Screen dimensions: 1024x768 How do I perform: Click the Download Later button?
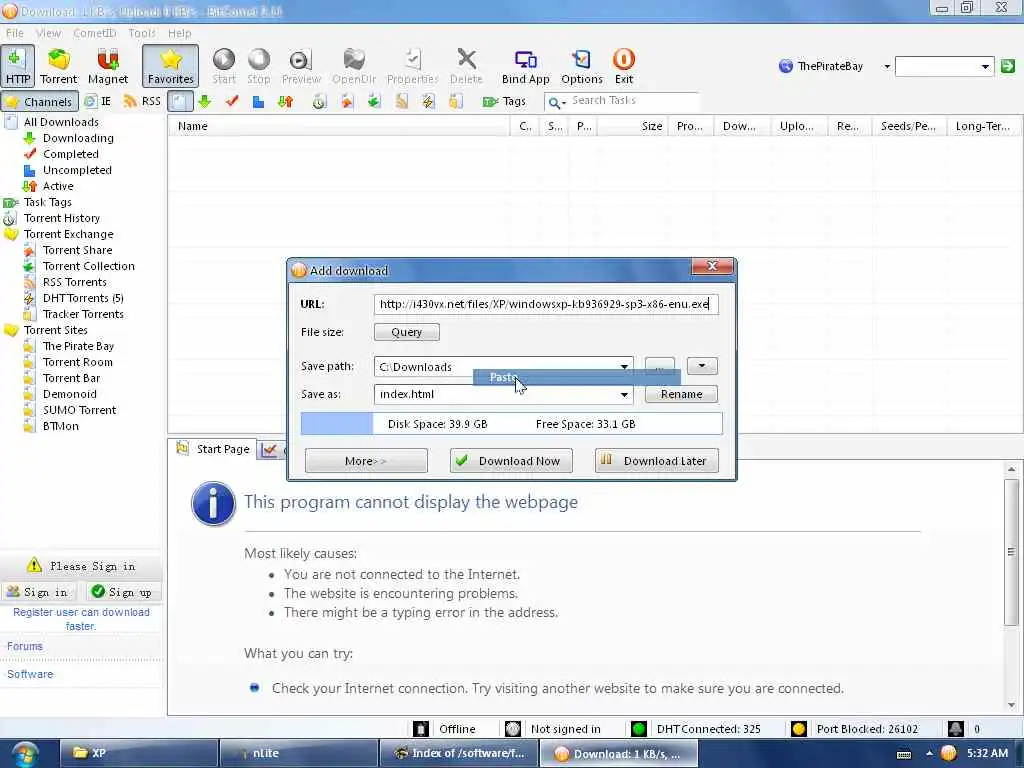pos(656,460)
